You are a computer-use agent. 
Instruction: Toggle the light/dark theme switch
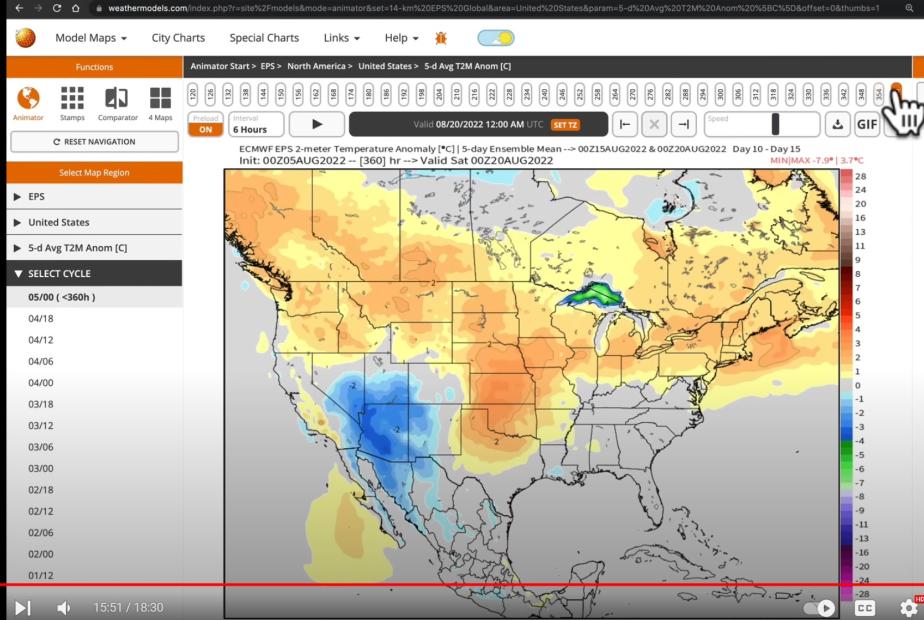coord(495,38)
